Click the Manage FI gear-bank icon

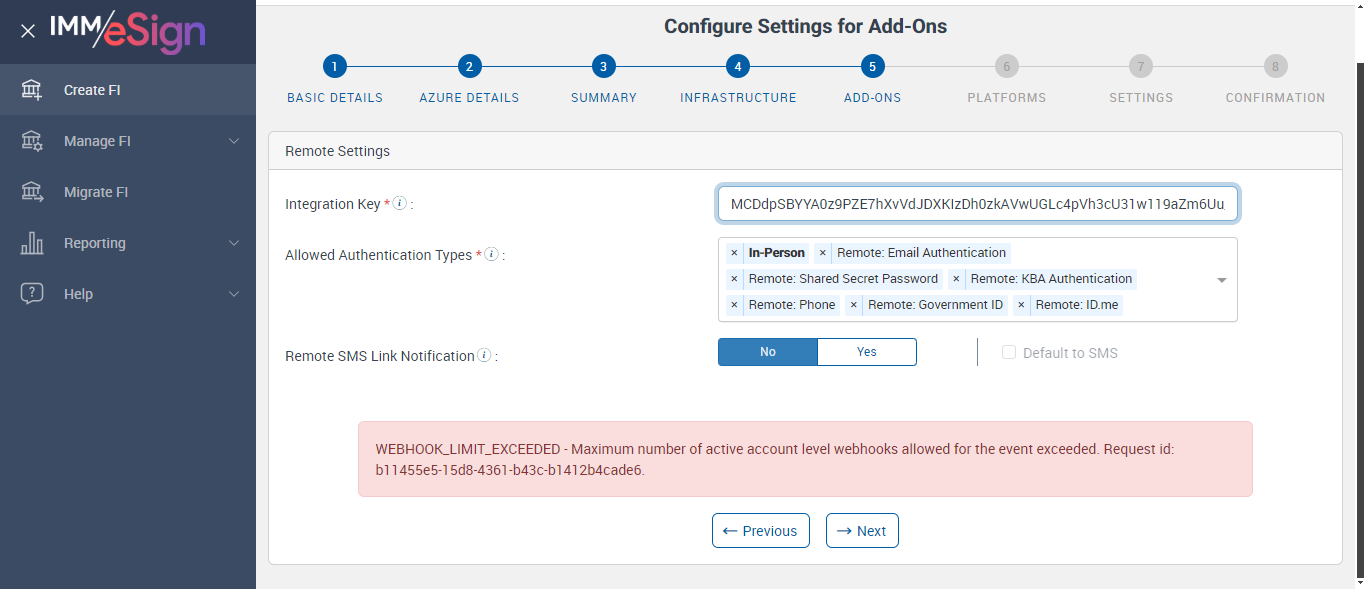point(32,141)
